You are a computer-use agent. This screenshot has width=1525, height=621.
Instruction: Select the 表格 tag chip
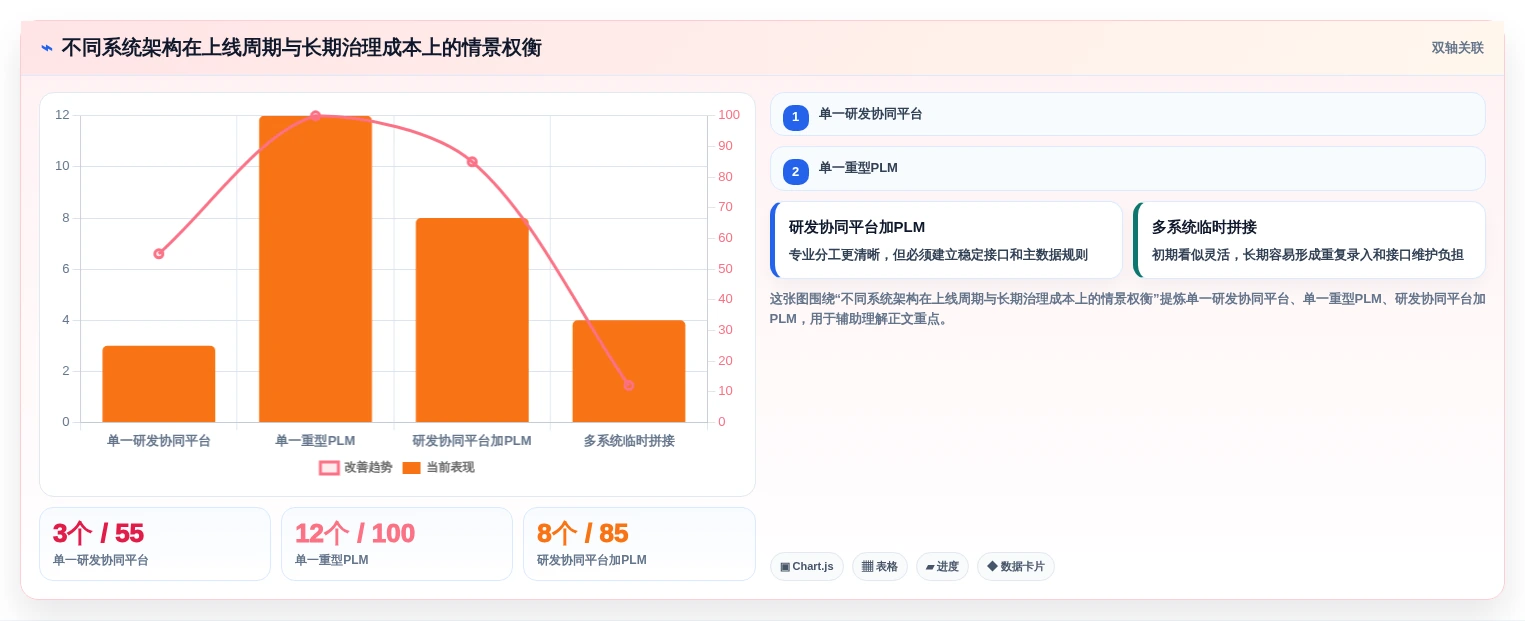pyautogui.click(x=880, y=567)
